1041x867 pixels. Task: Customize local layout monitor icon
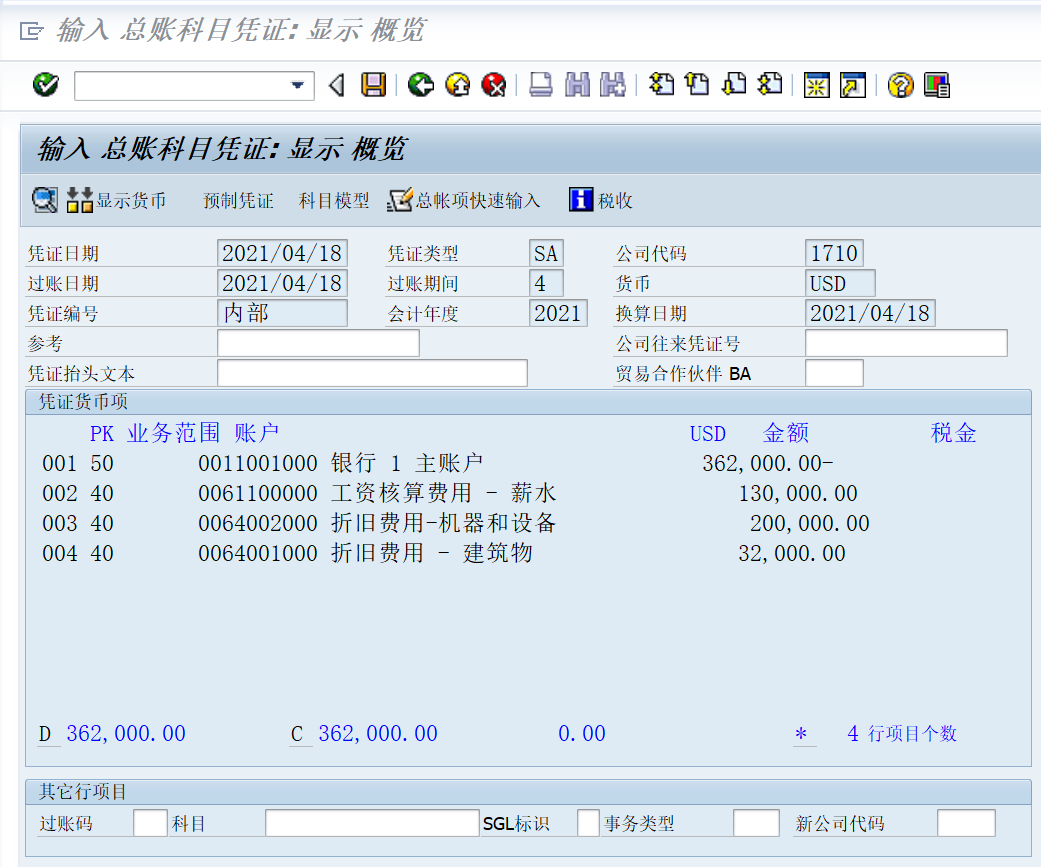937,85
